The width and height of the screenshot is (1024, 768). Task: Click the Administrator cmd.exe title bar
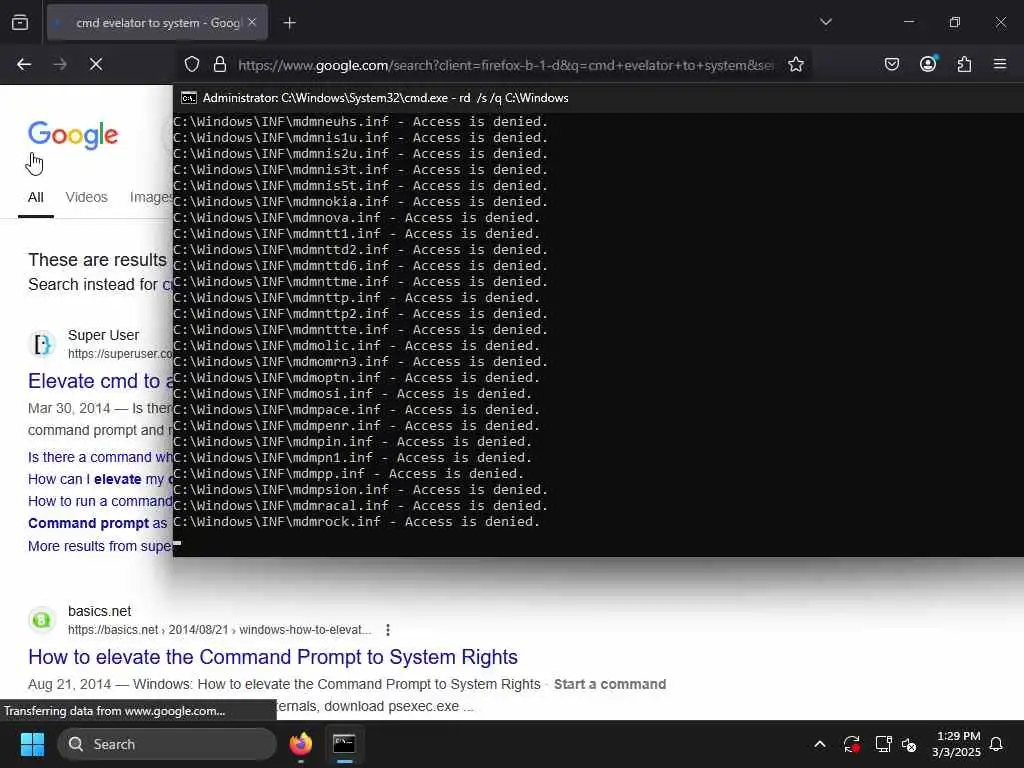(598, 98)
